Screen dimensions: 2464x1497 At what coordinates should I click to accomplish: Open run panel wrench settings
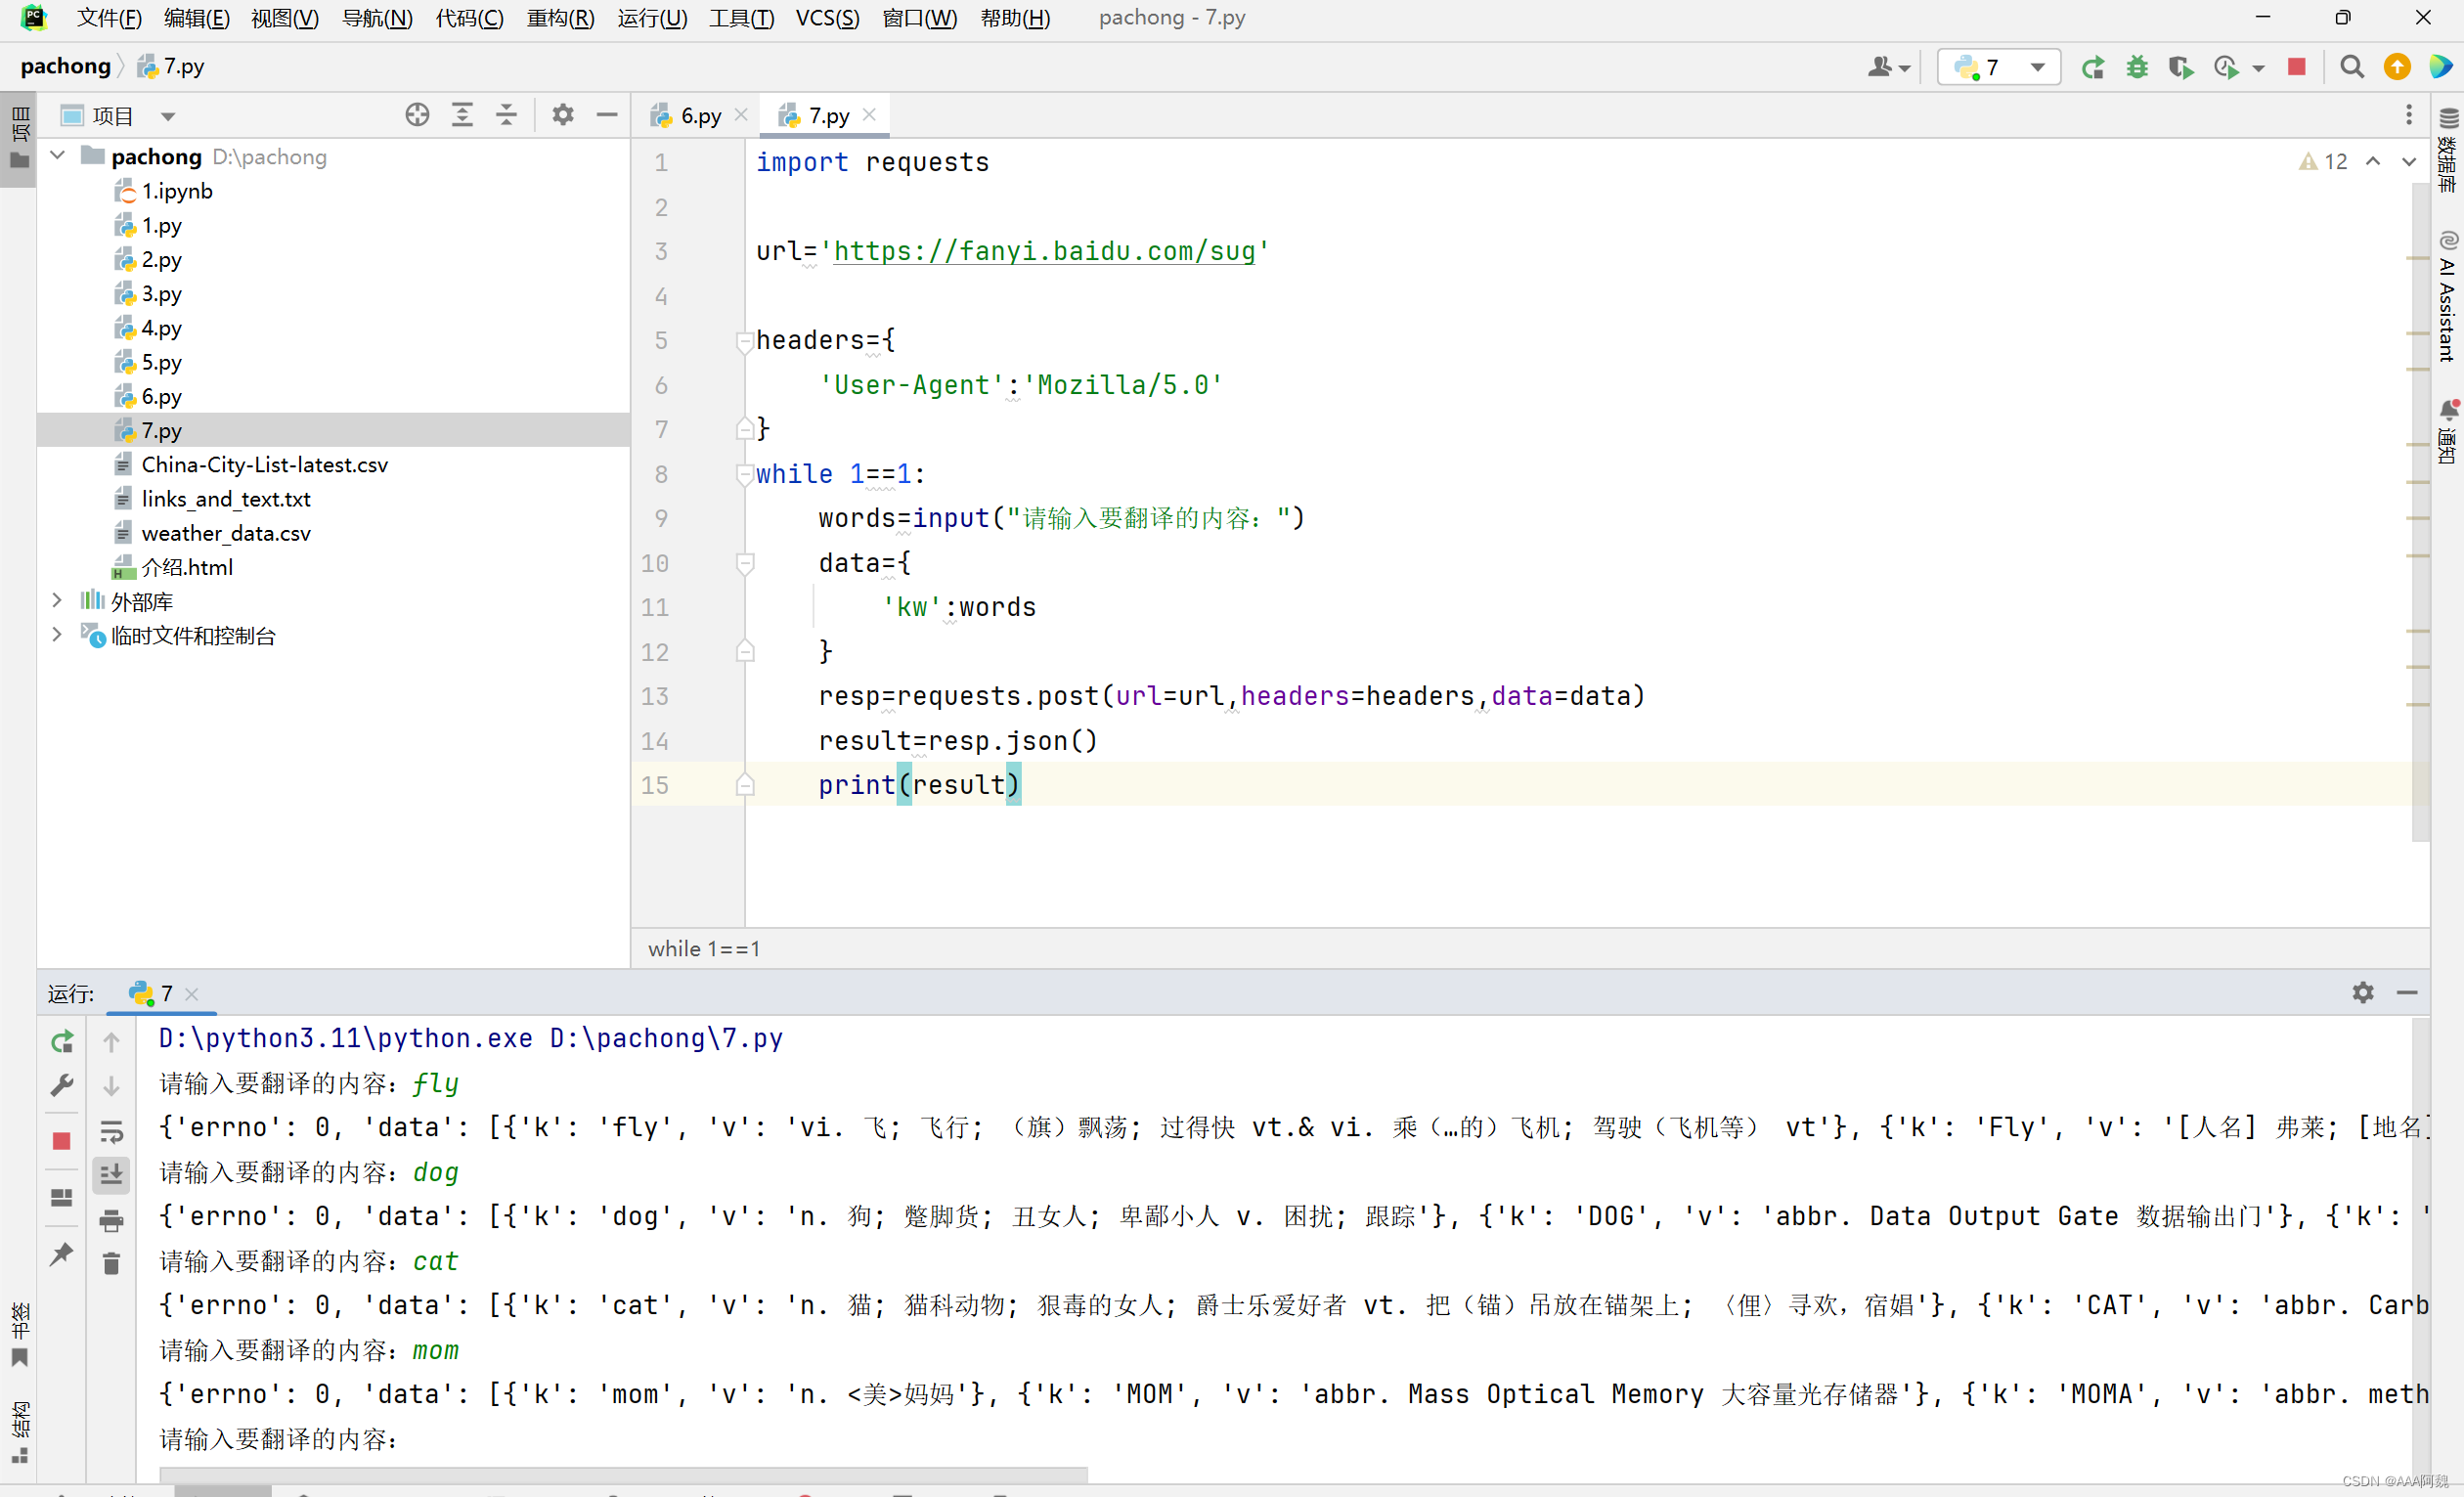coord(61,1085)
